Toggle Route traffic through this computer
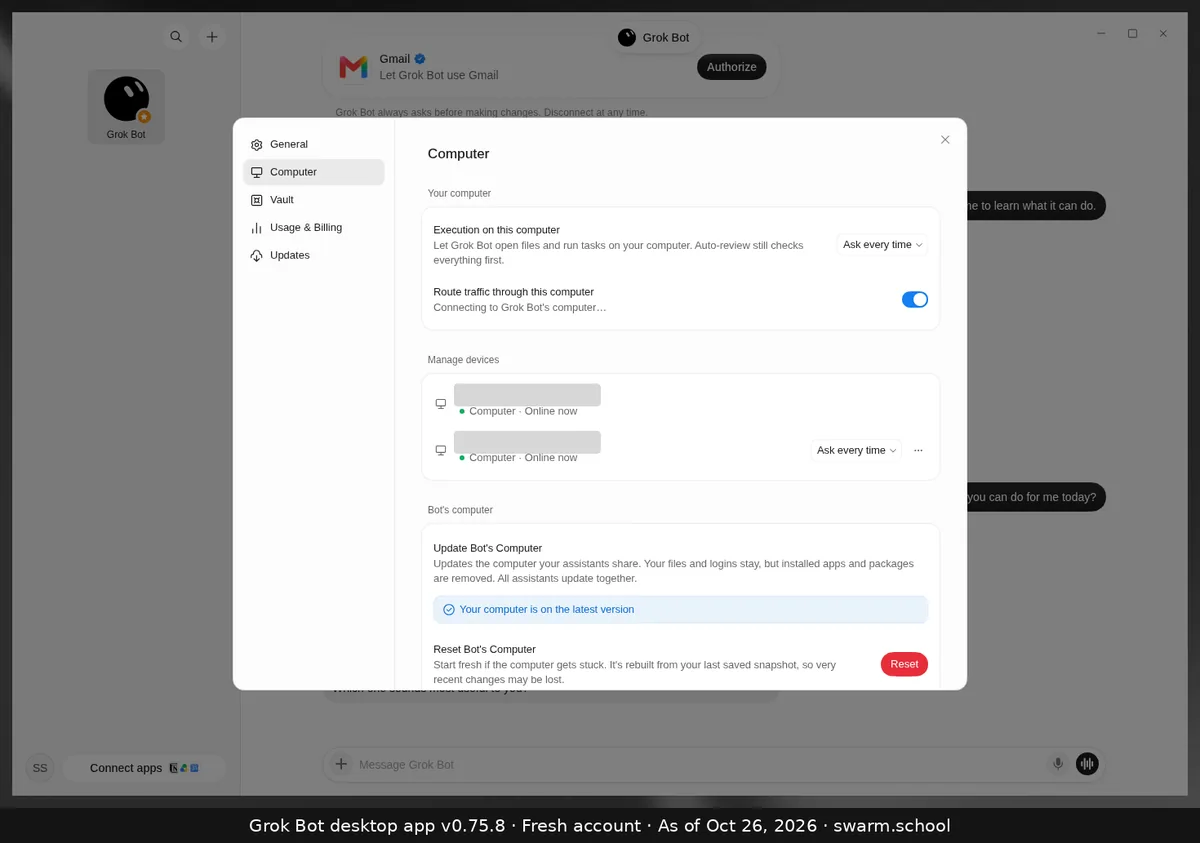This screenshot has height=843, width=1200. point(915,299)
